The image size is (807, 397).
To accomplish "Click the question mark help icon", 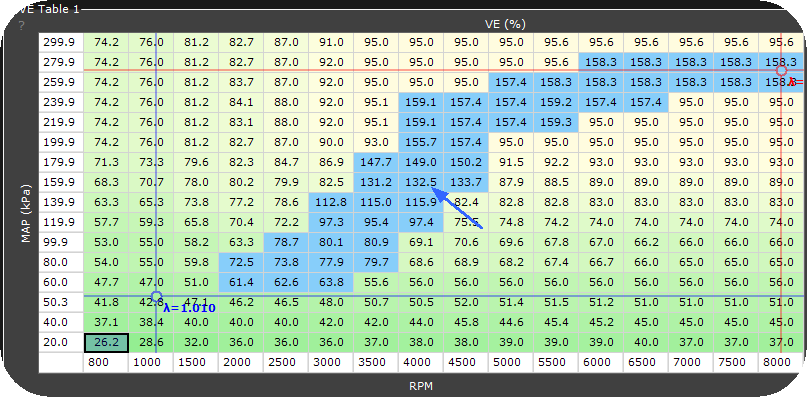I will tap(22, 26).
